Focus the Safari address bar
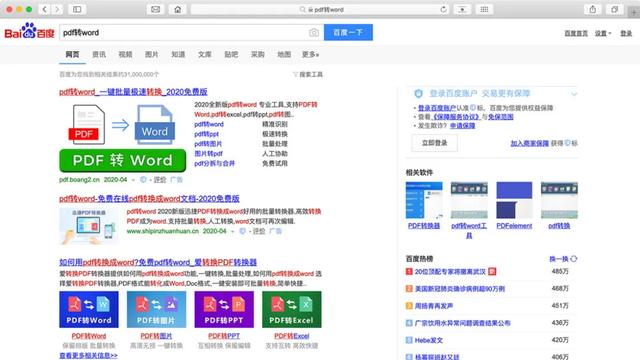This screenshot has height=360, width=640. point(321,9)
